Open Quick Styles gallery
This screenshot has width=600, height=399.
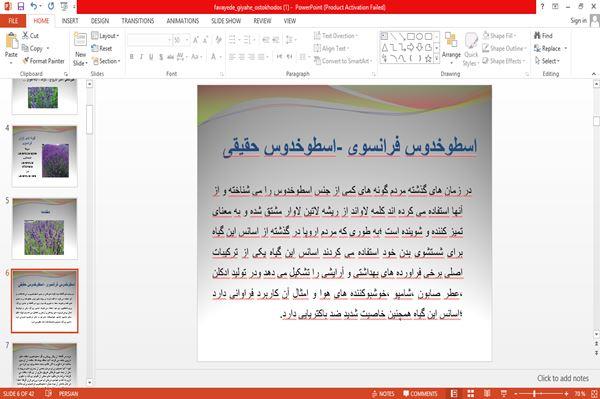471,50
